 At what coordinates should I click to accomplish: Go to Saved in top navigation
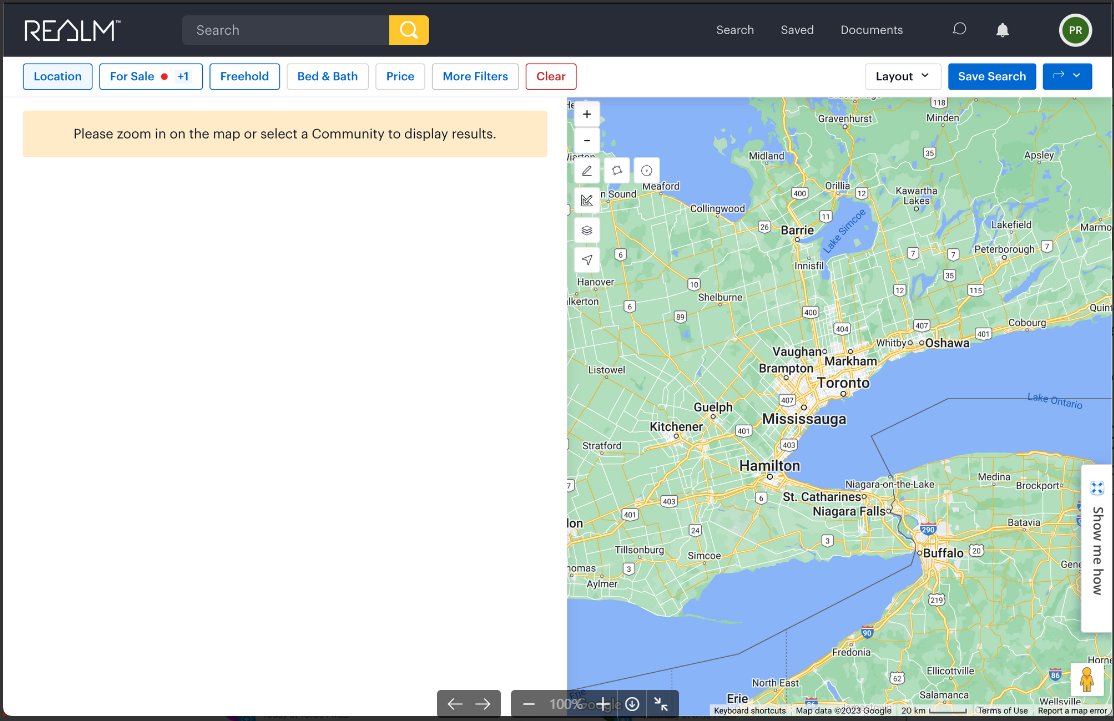tap(797, 30)
